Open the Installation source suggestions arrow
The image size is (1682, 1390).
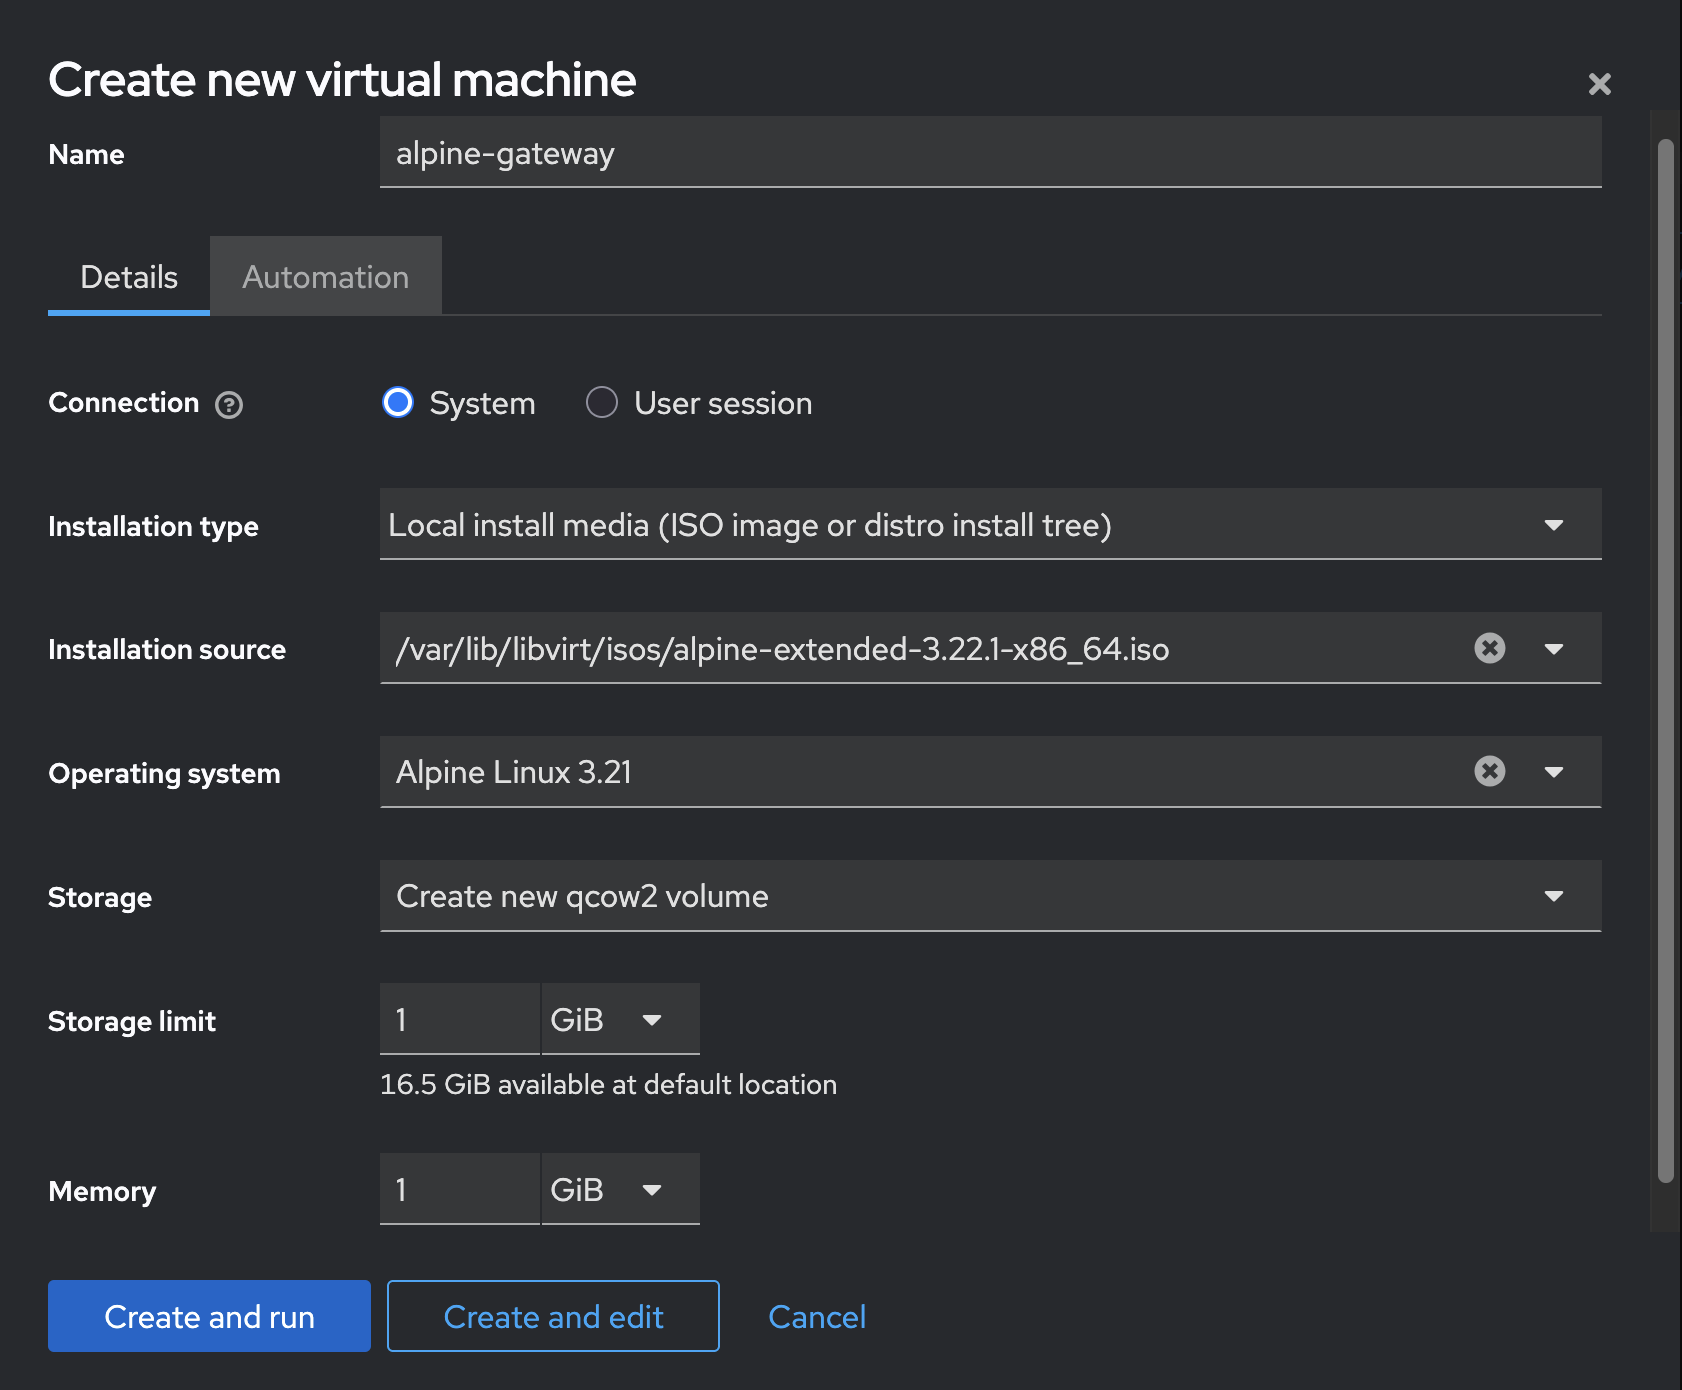click(1554, 648)
